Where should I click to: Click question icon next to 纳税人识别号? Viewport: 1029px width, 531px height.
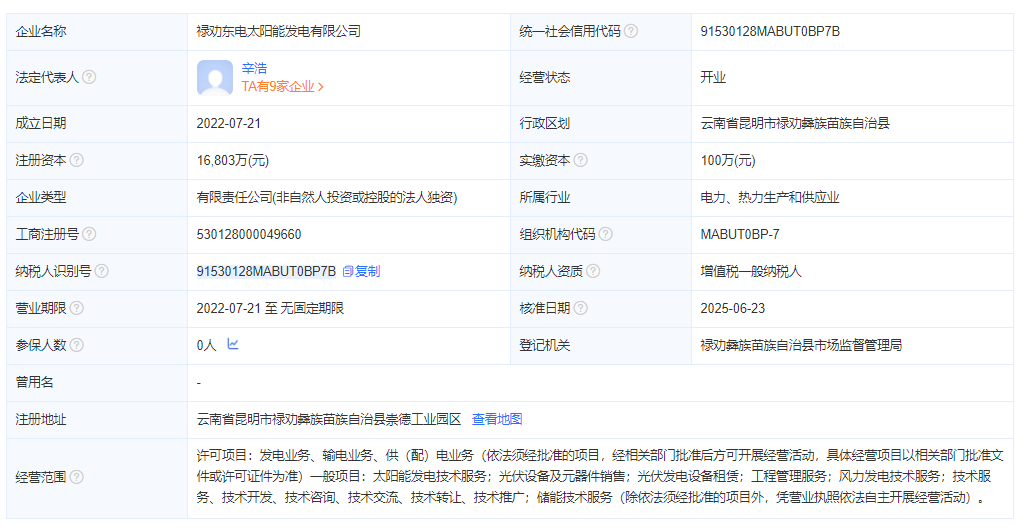[102, 271]
